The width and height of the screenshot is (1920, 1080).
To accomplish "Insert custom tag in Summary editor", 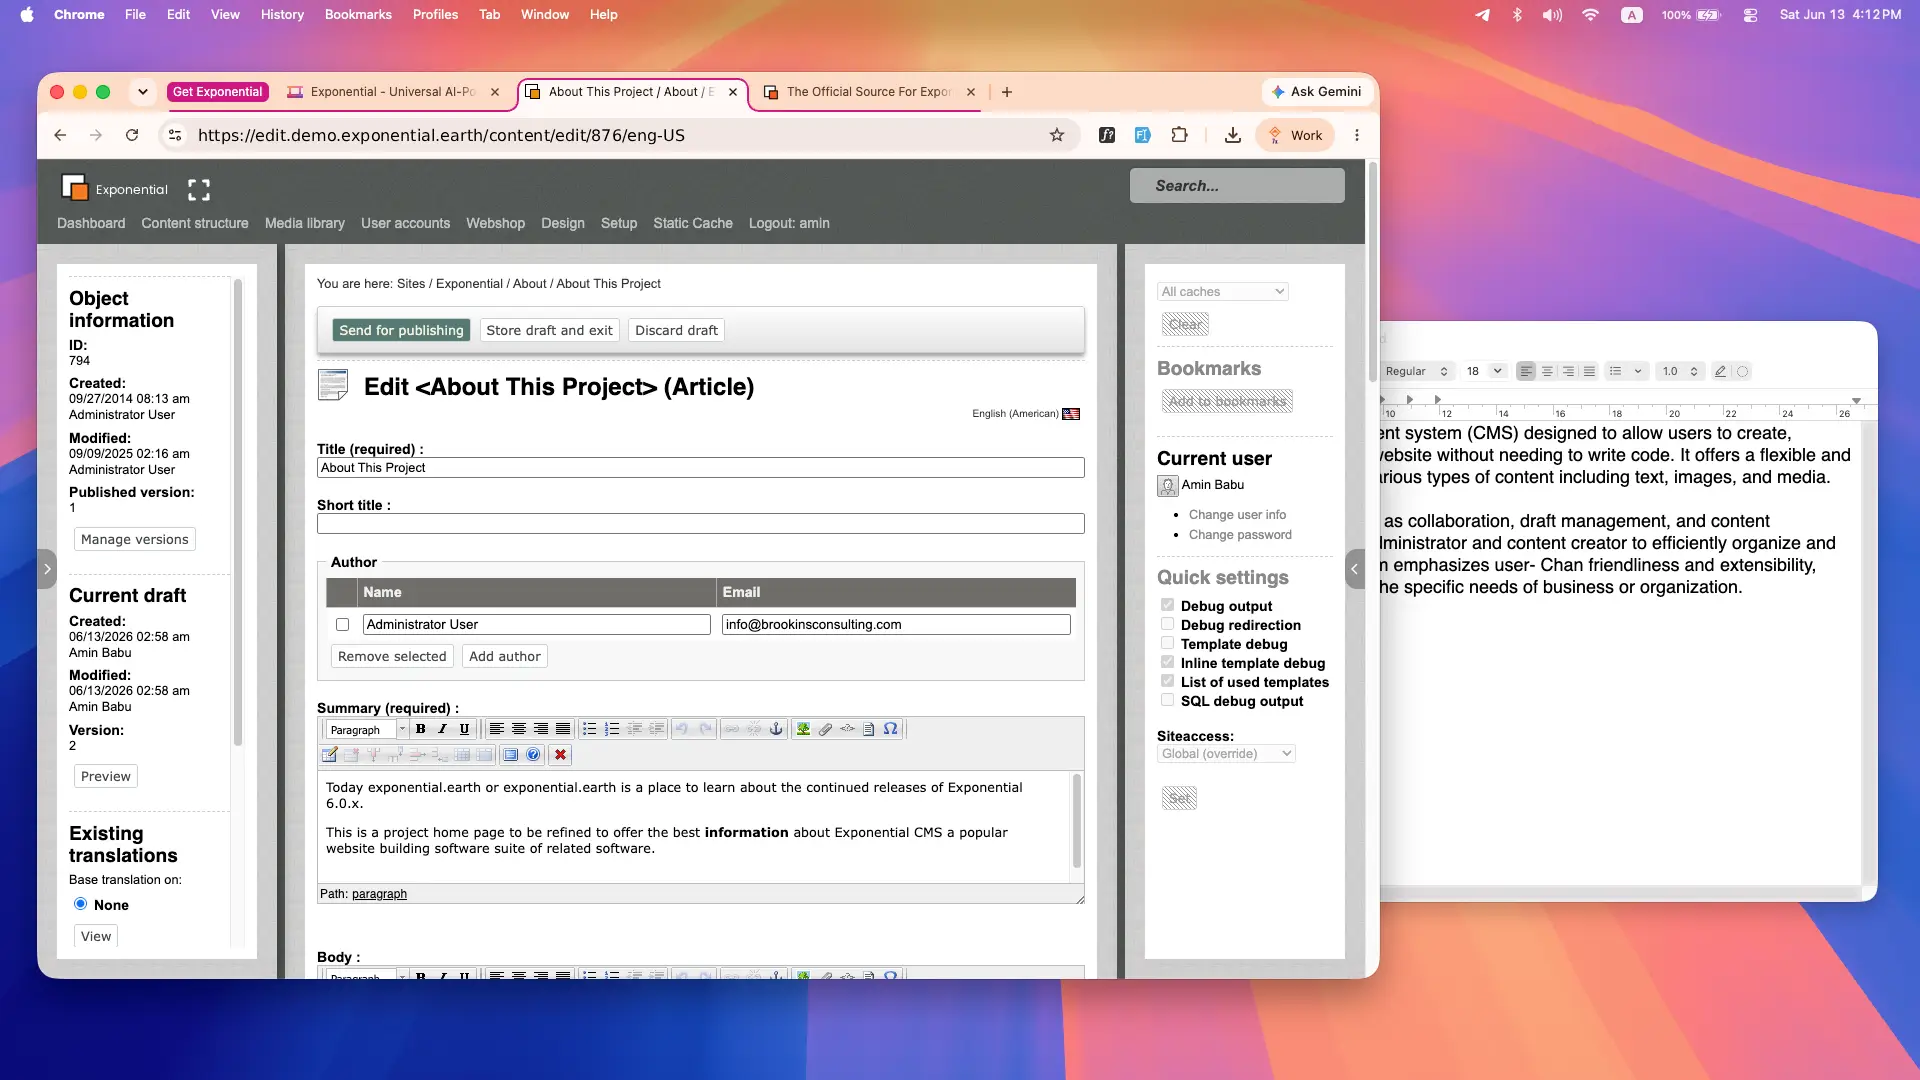I will click(847, 729).
